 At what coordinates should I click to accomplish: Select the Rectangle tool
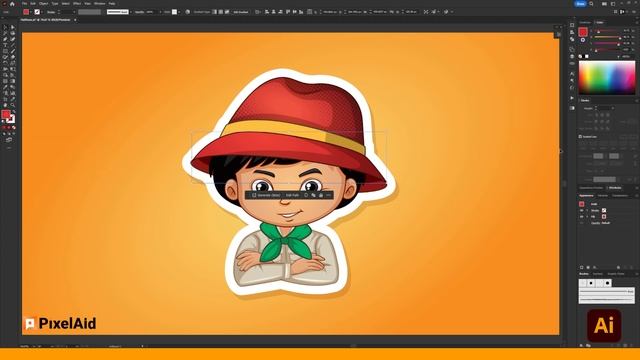5,51
